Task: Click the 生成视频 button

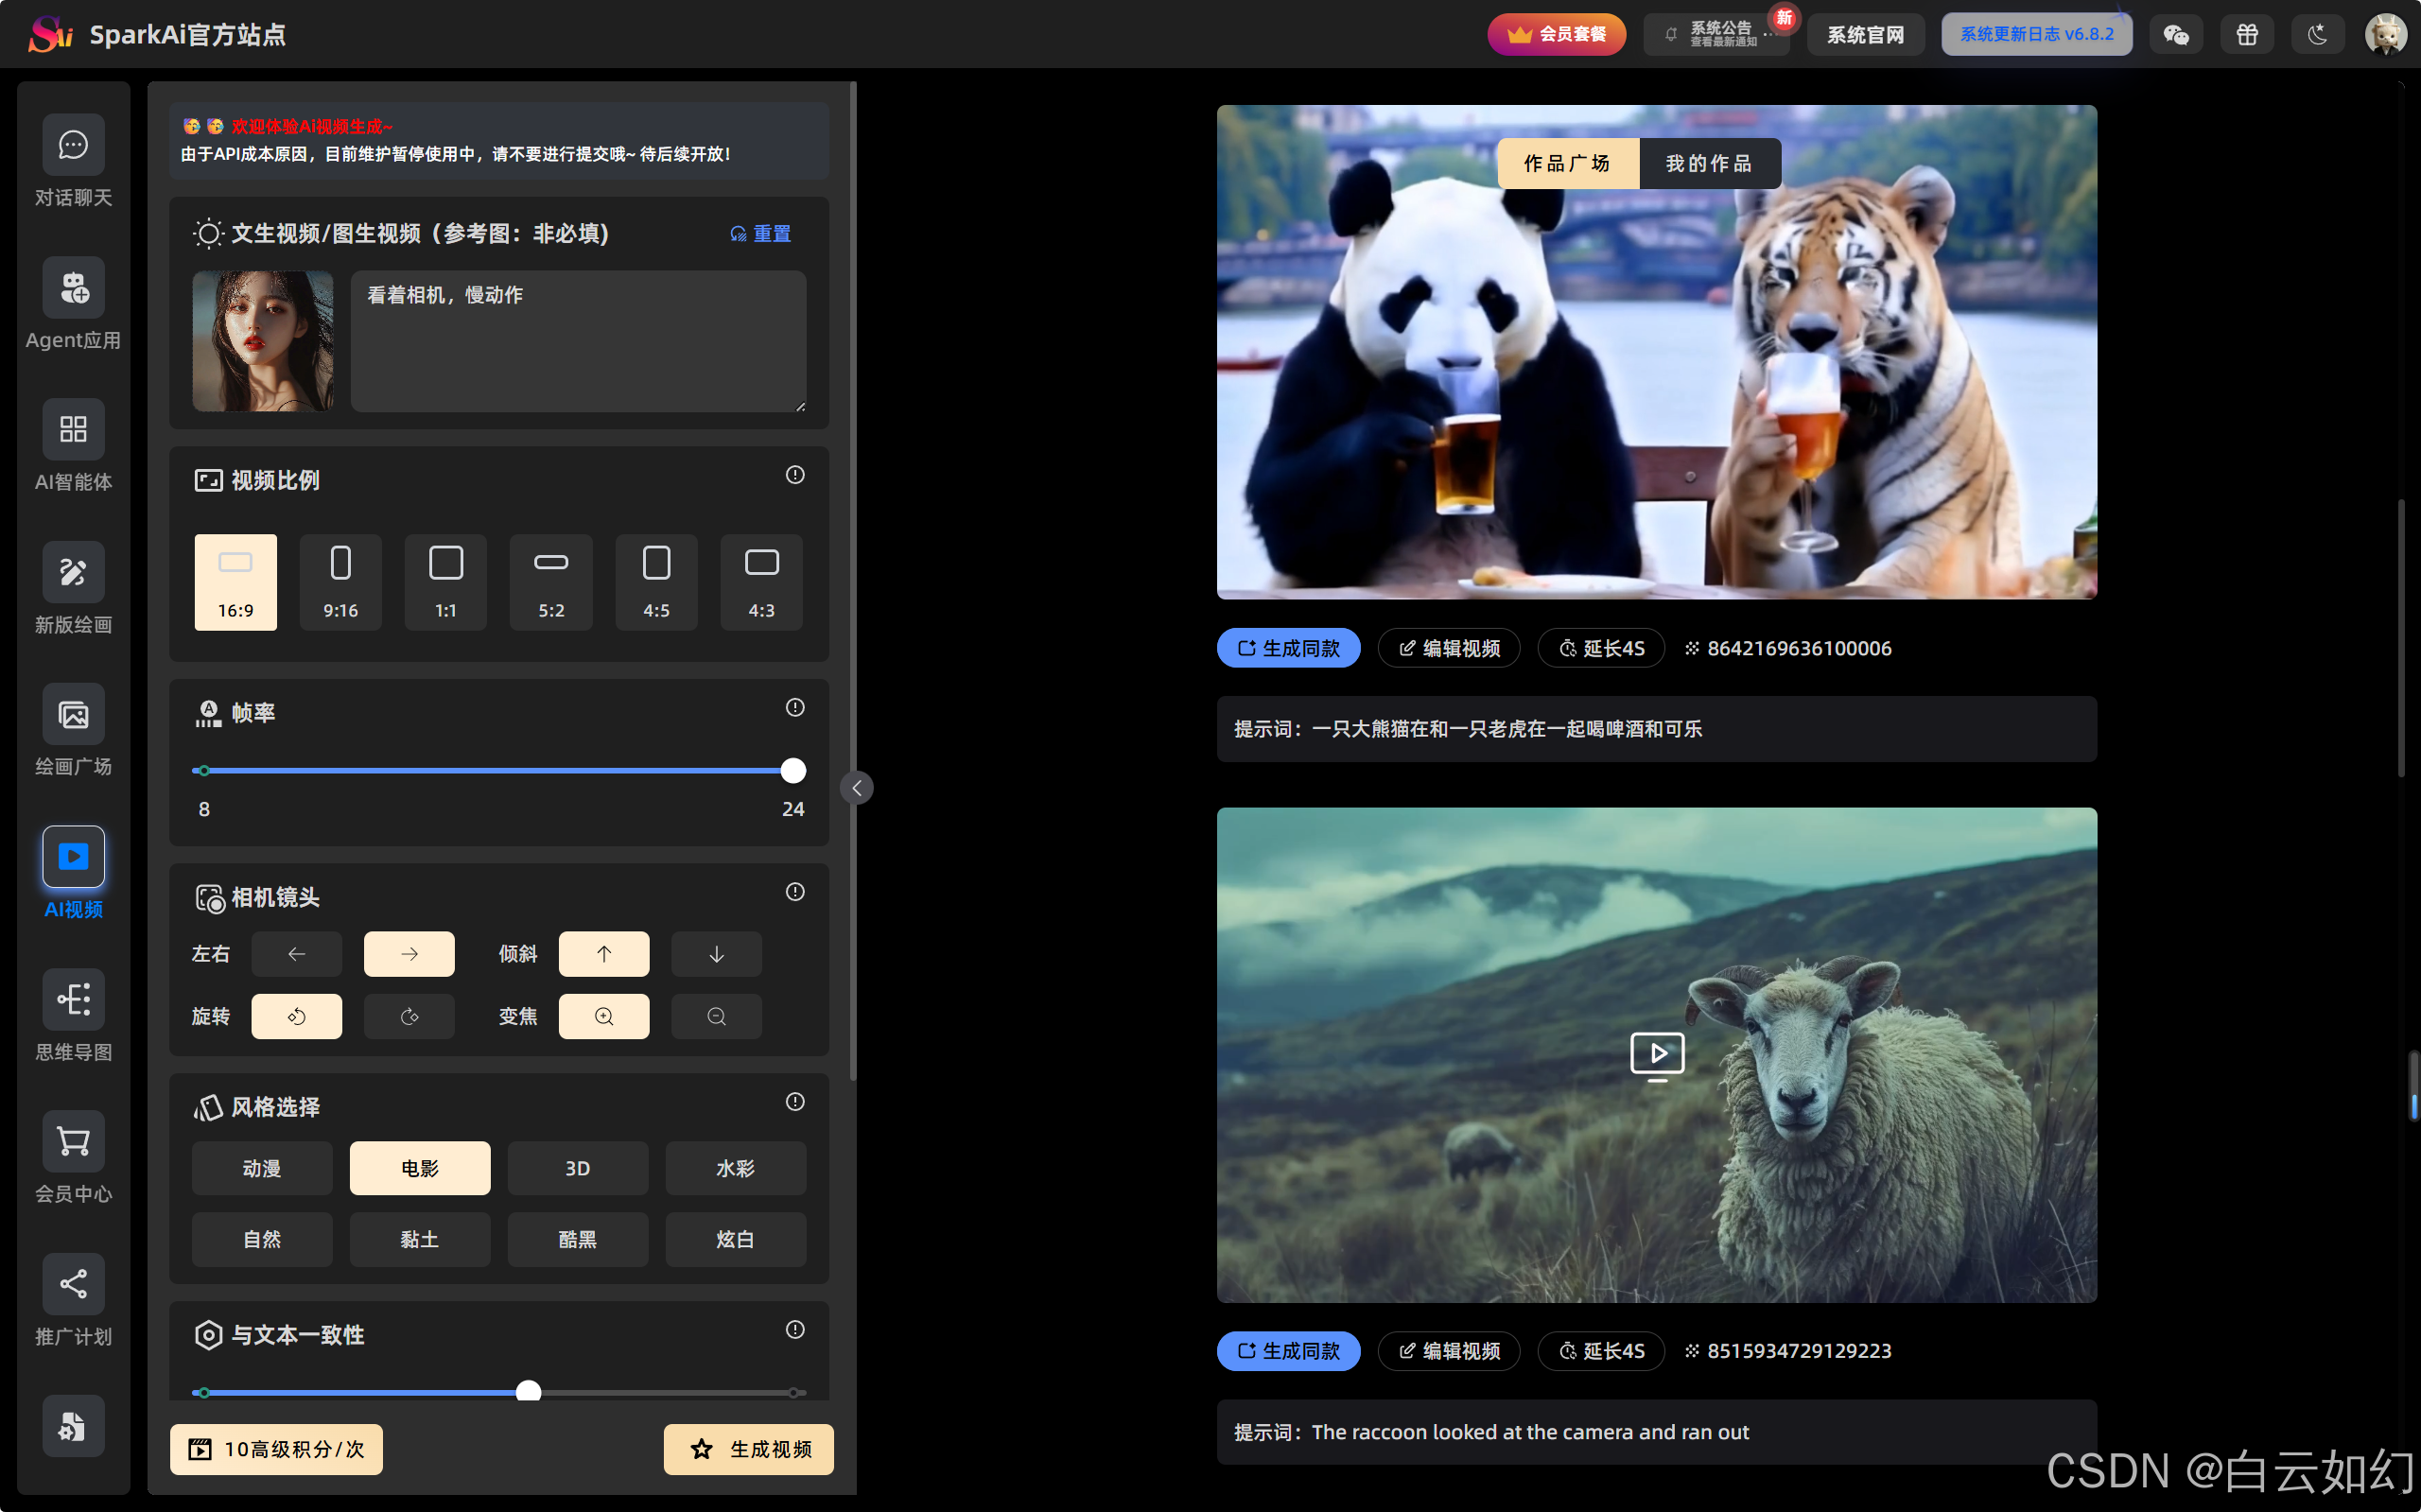Action: click(x=749, y=1449)
